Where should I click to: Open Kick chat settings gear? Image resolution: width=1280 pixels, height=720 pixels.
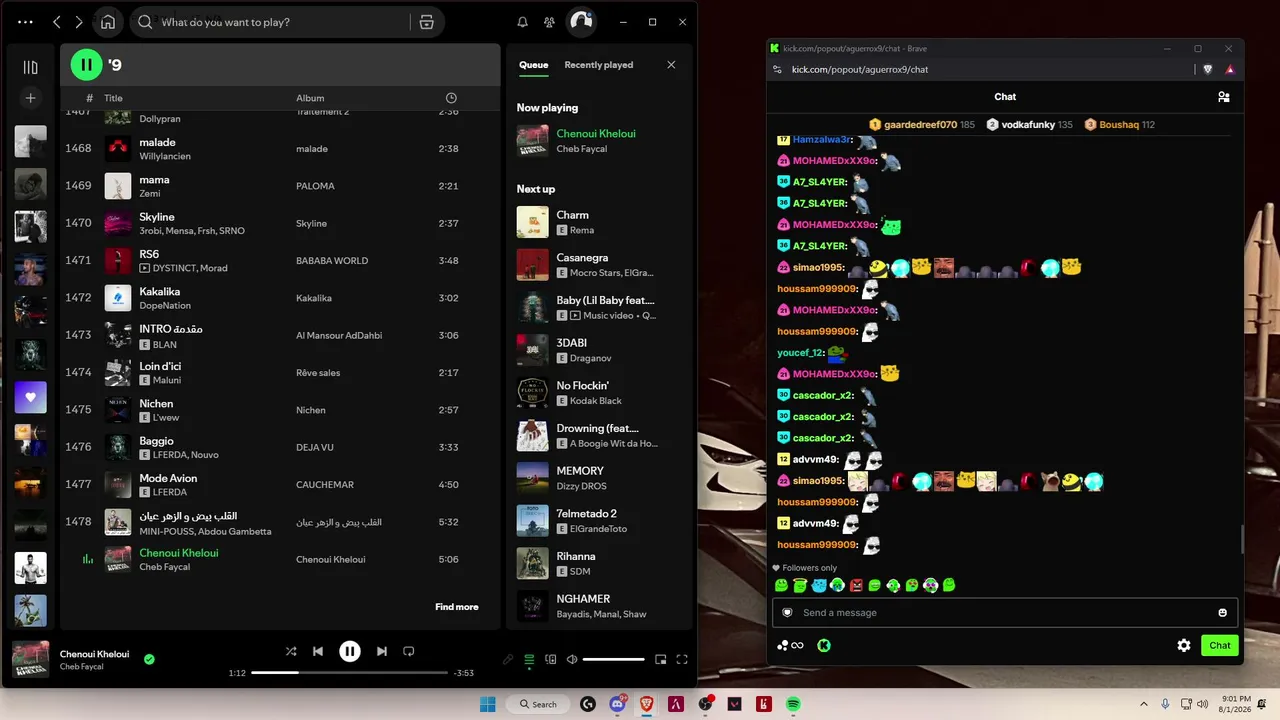pyautogui.click(x=1184, y=646)
